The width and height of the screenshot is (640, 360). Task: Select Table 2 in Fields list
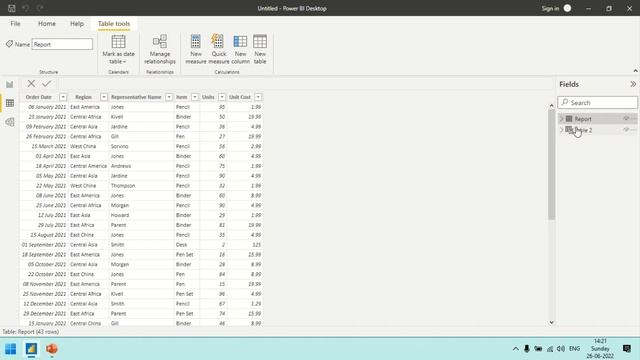583,130
